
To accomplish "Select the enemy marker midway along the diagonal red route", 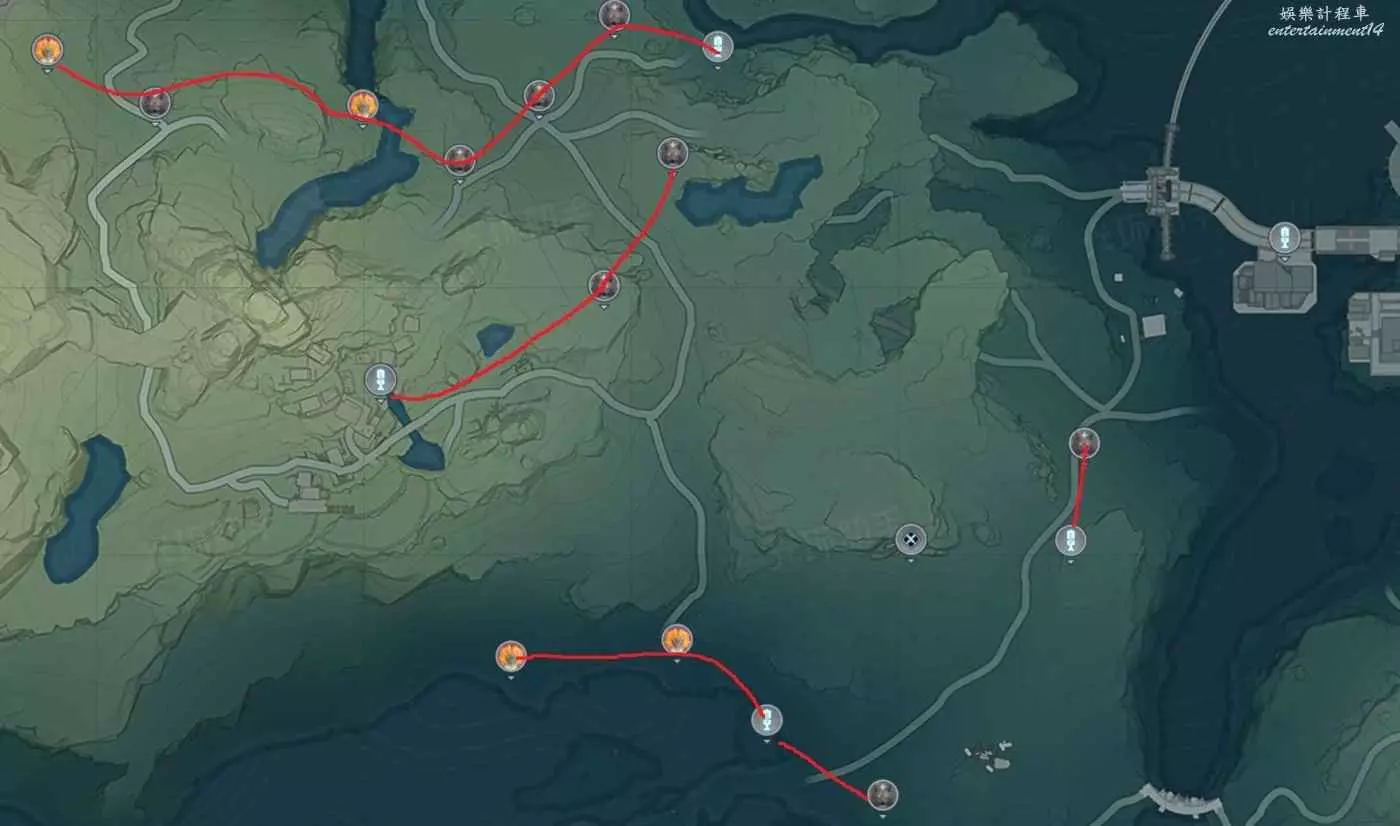I will pyautogui.click(x=603, y=286).
